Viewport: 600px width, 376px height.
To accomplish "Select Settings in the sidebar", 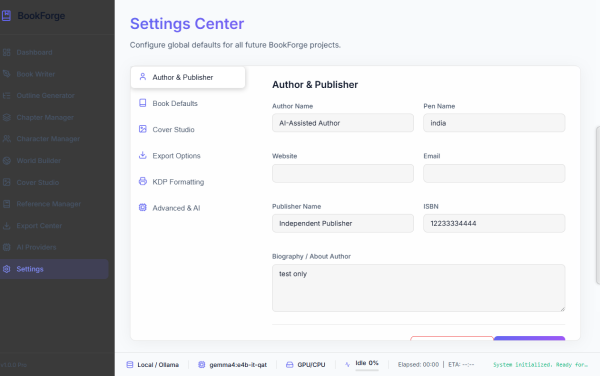I will point(54,269).
